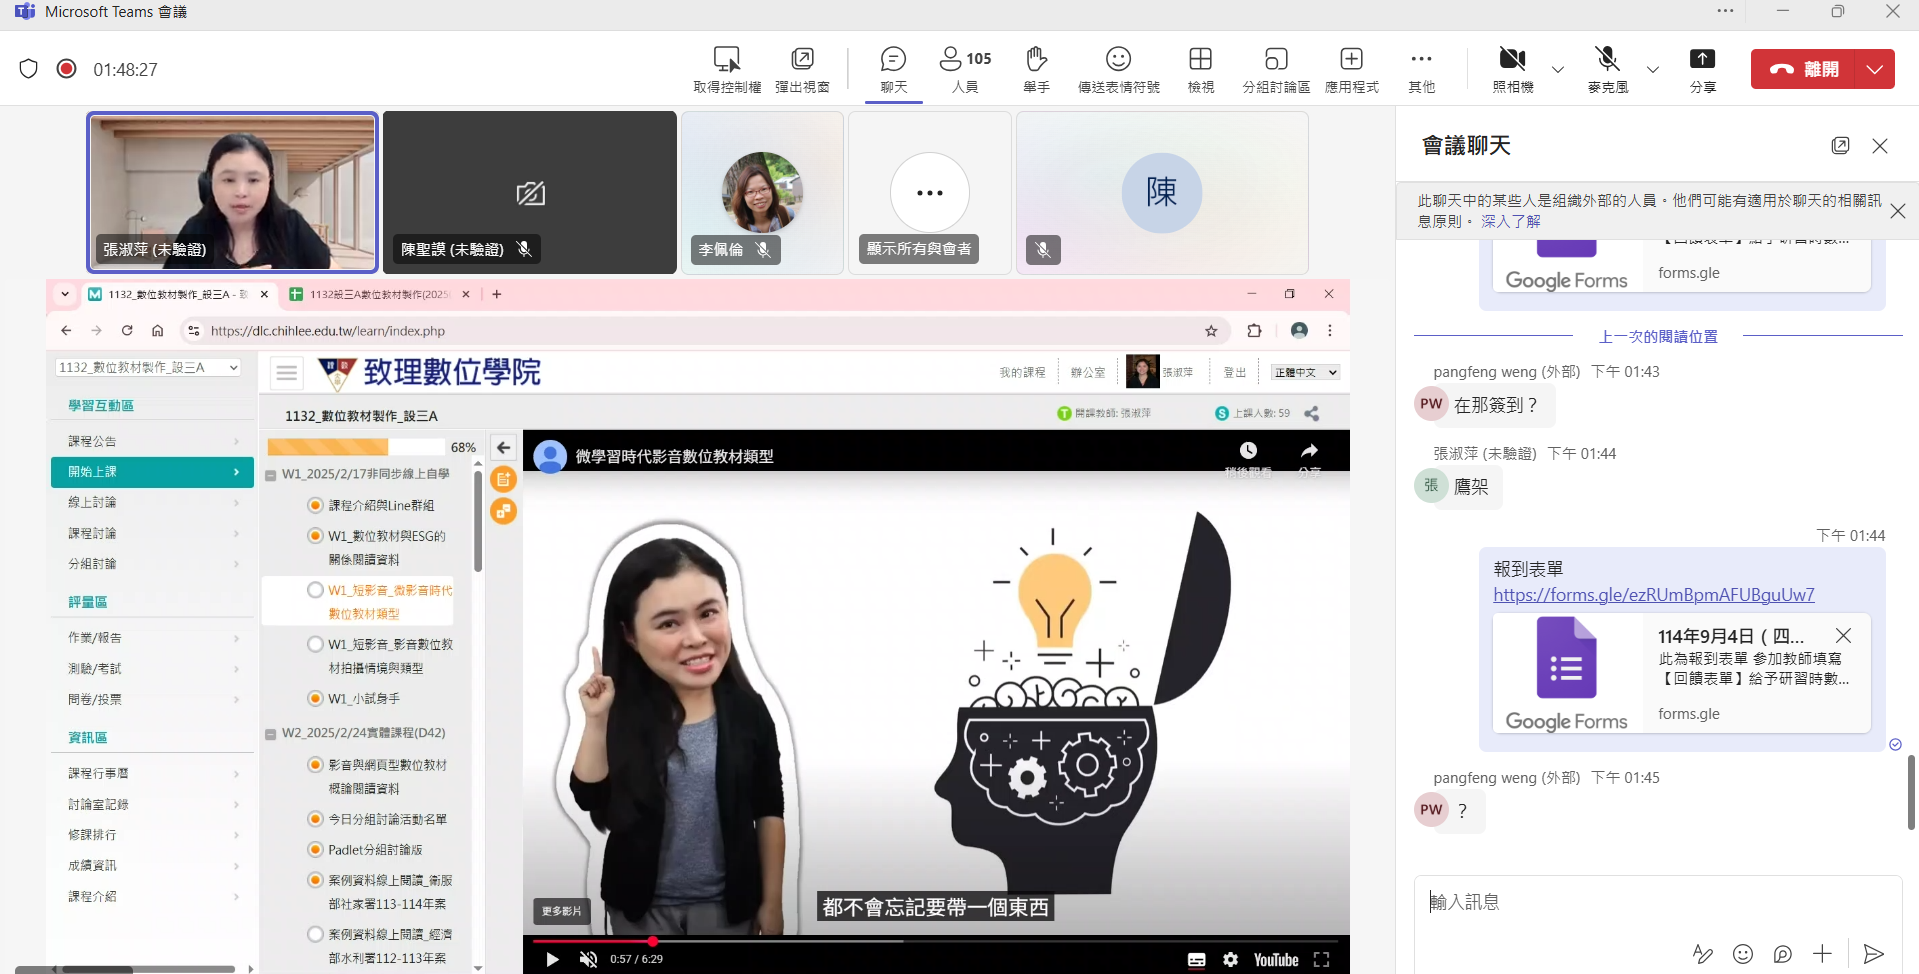The width and height of the screenshot is (1919, 974).
Task: Raise hand in the meeting toolbar
Action: 1036,69
